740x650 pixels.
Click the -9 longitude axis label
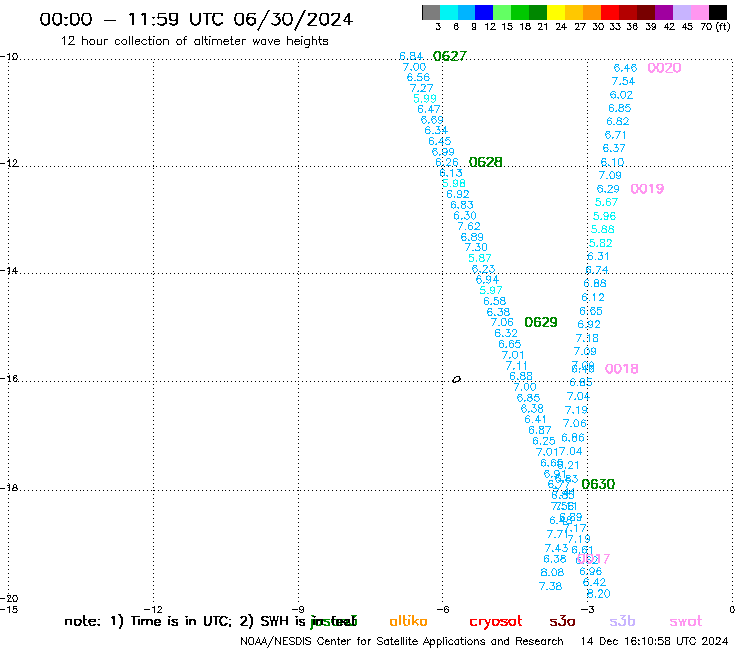click(x=298, y=609)
